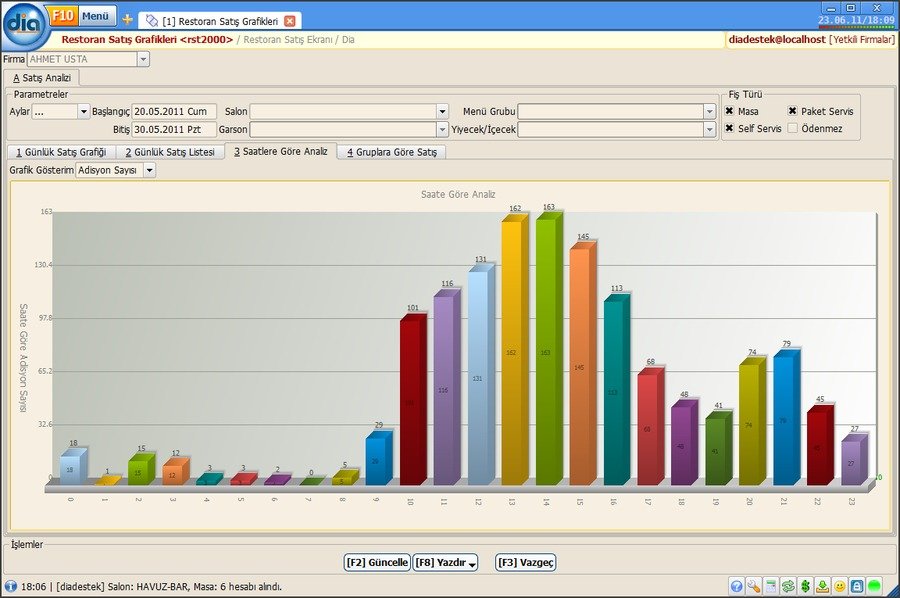Click the green connection status indicator
This screenshot has width=900, height=598.
click(x=874, y=586)
